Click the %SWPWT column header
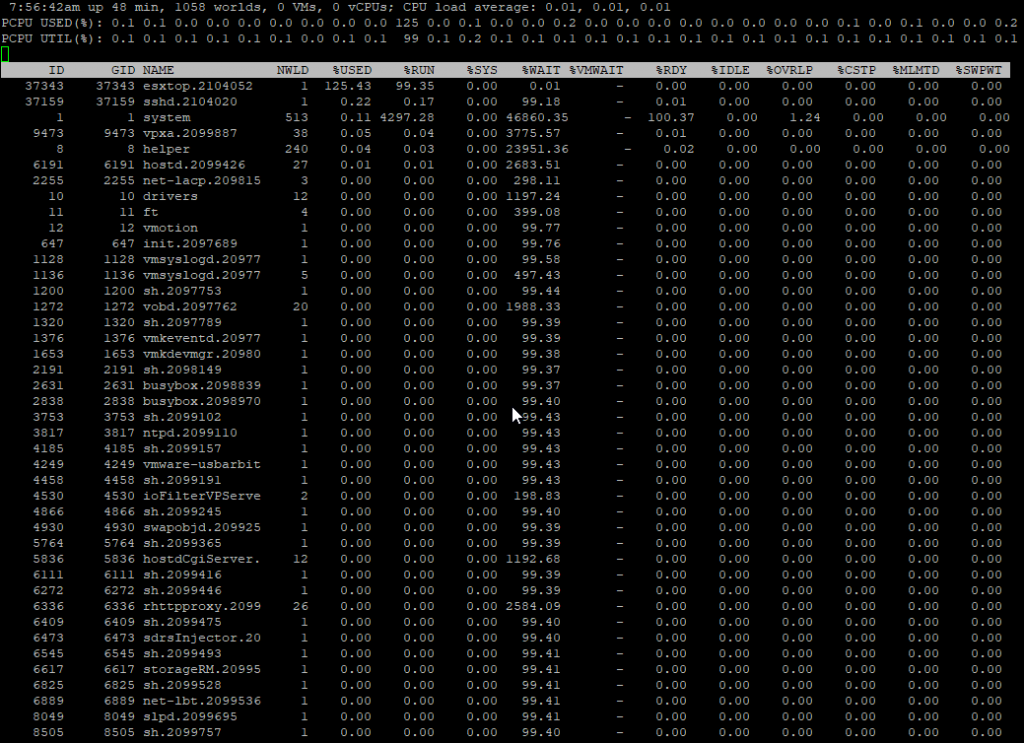Image resolution: width=1024 pixels, height=743 pixels. point(979,70)
